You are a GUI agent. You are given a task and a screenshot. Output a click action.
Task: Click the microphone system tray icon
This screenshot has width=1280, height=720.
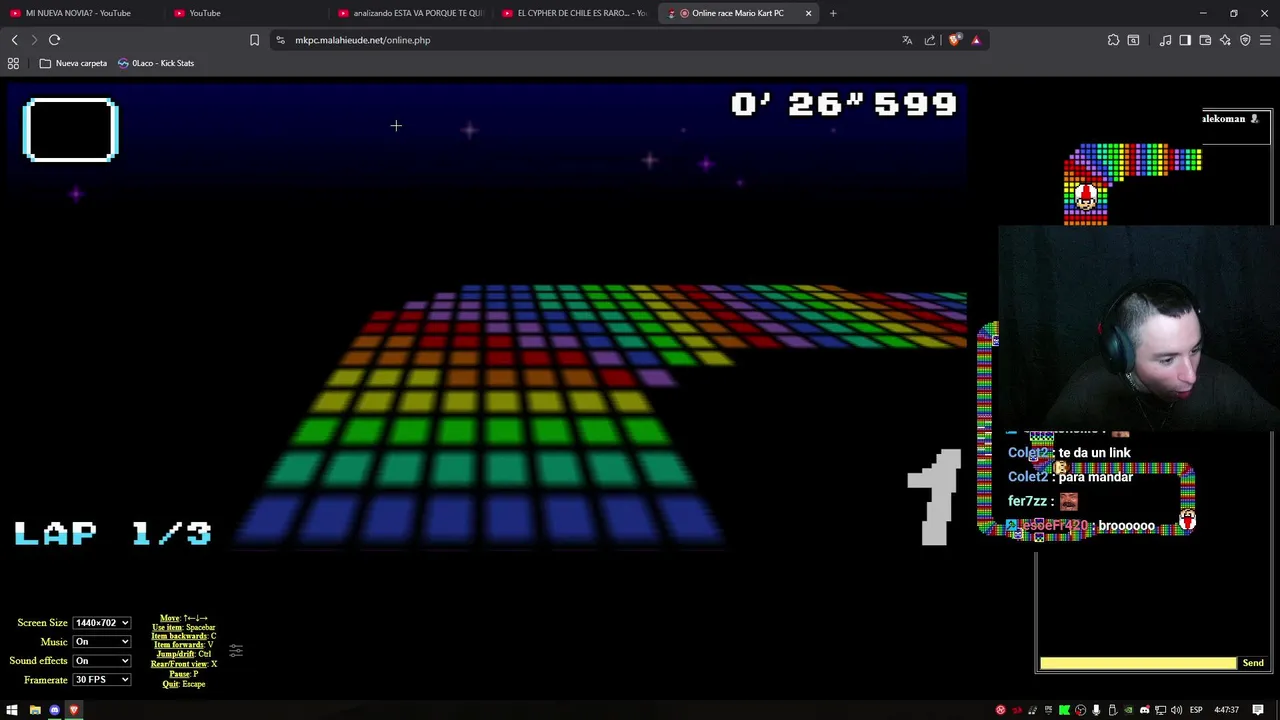1096,710
